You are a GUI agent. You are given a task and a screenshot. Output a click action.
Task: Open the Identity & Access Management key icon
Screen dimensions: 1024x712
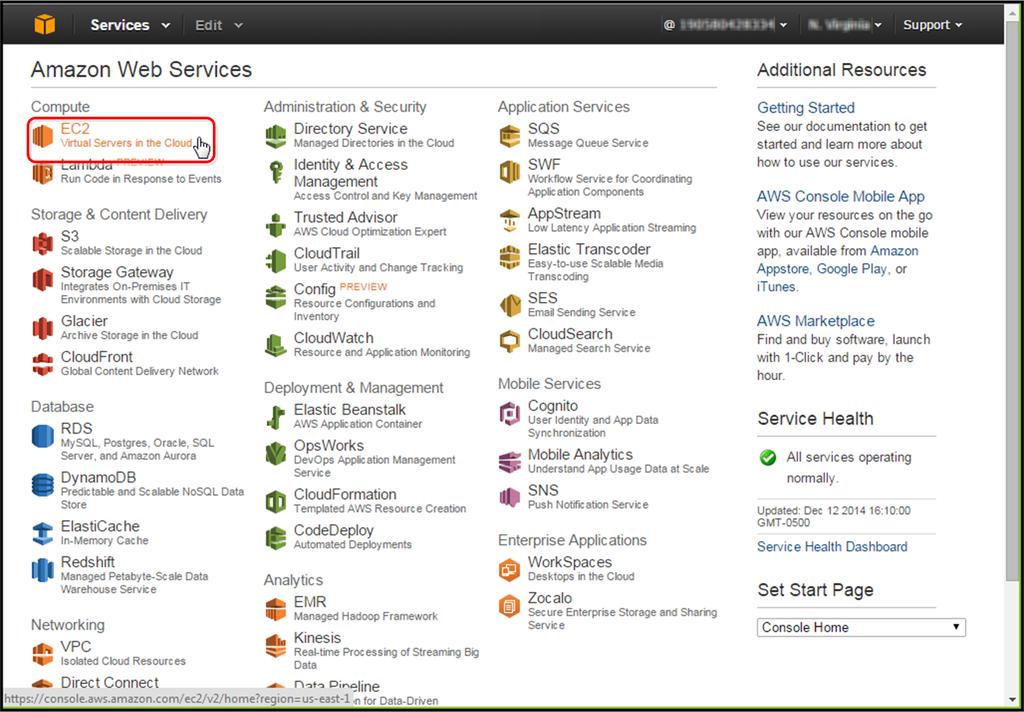click(x=276, y=172)
